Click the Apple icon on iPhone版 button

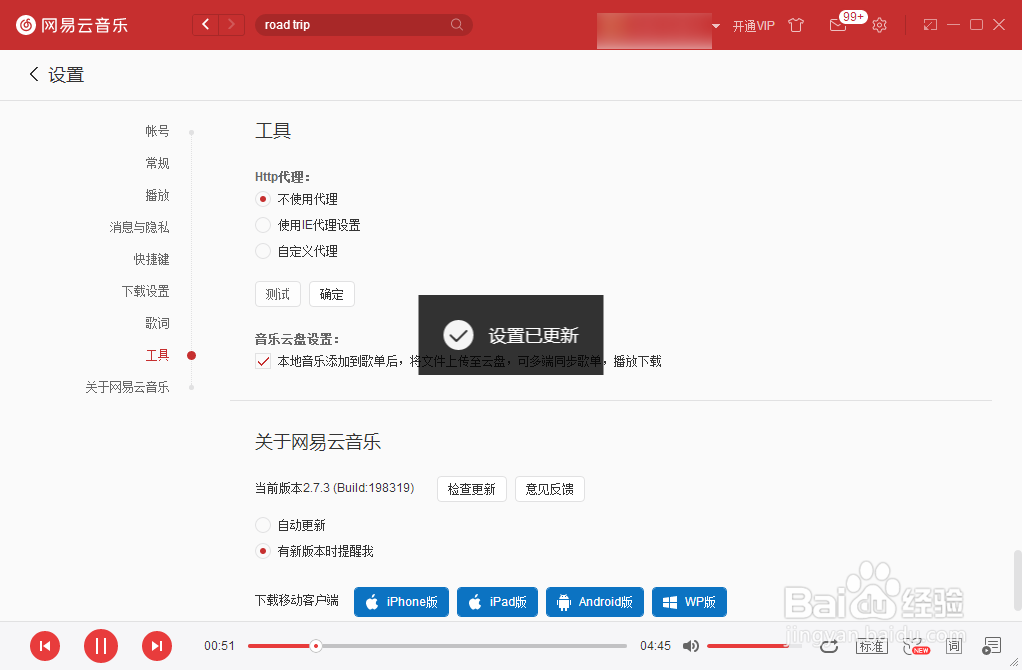tap(372, 602)
